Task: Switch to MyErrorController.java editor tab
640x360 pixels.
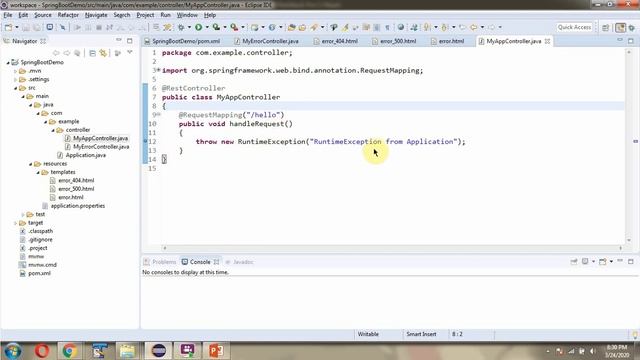Action: pos(270,41)
